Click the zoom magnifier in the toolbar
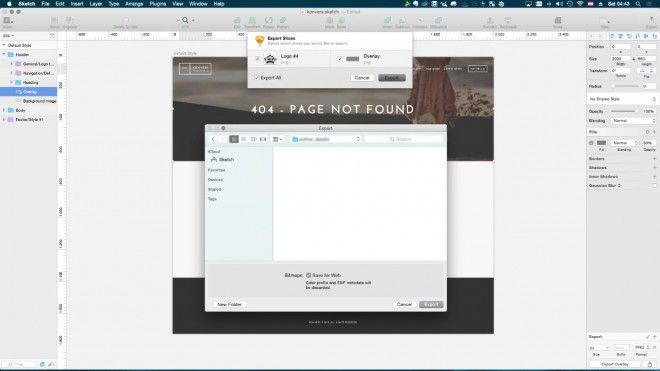This screenshot has height=371, width=660. 185,20
